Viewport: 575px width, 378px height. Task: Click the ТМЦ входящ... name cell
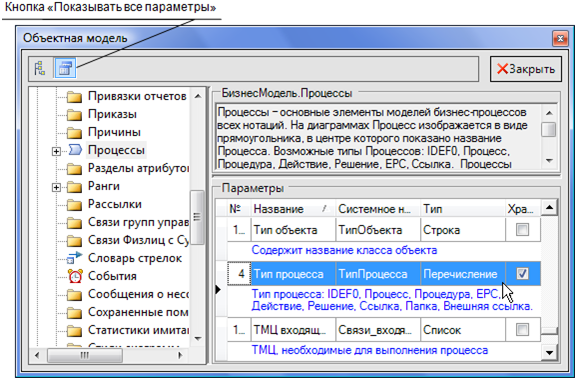(293, 330)
